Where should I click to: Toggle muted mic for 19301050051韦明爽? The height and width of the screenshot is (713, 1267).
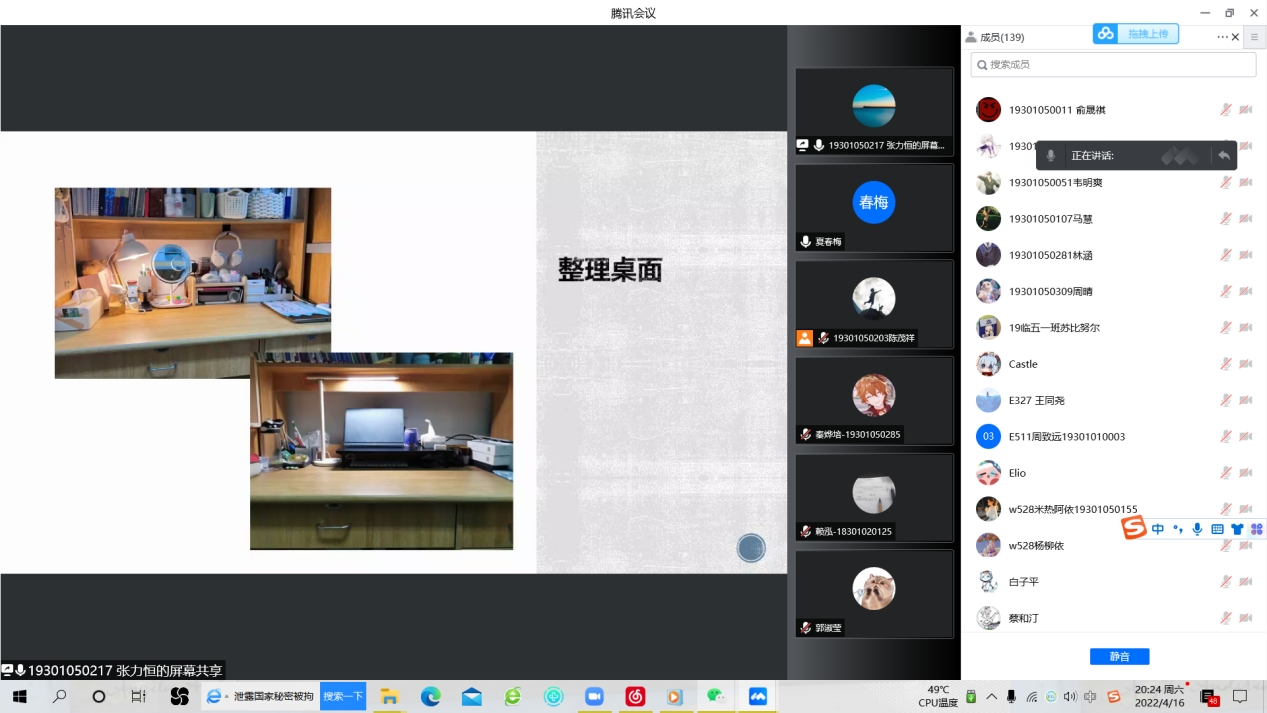(x=1226, y=182)
